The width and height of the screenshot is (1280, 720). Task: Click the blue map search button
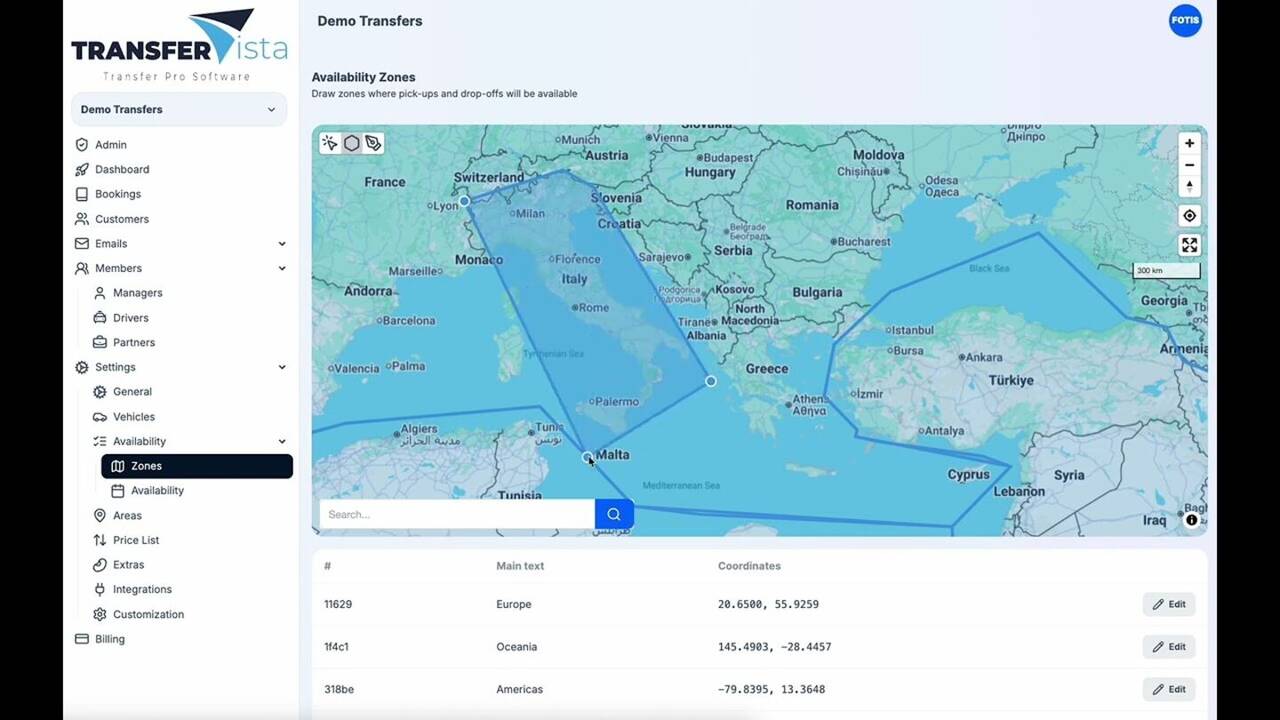tap(614, 514)
